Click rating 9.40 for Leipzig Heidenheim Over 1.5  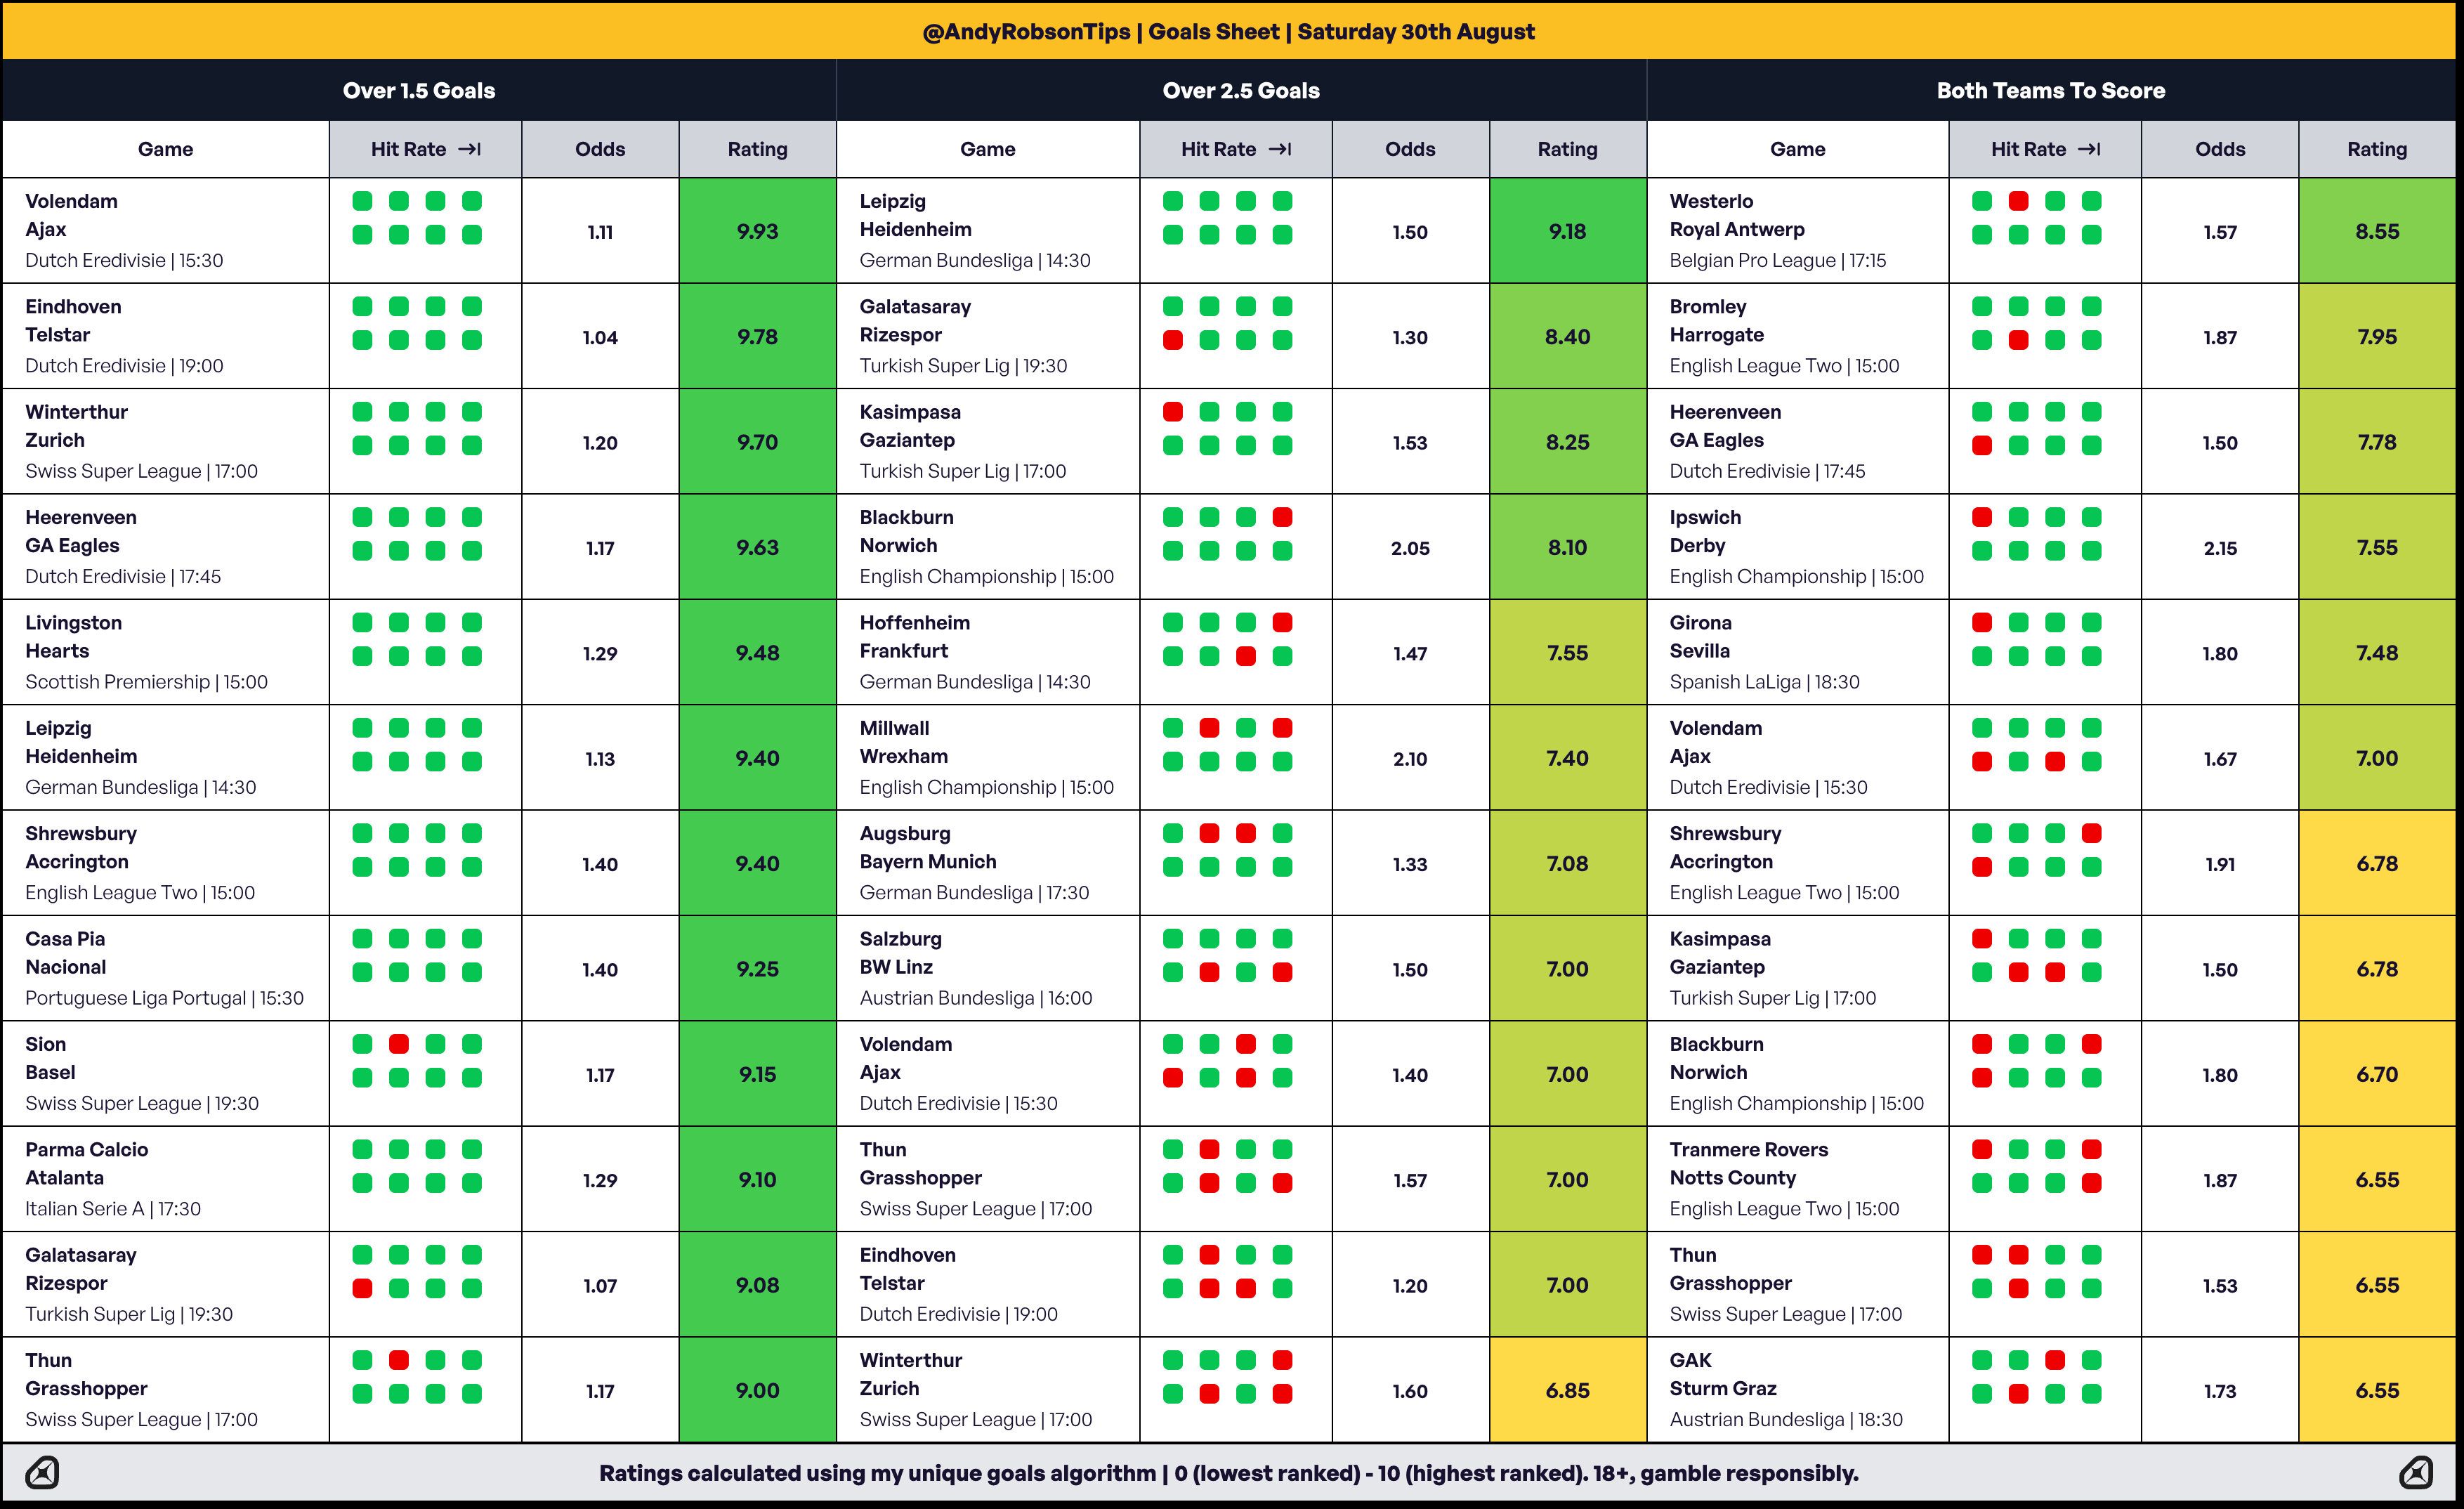click(x=757, y=758)
